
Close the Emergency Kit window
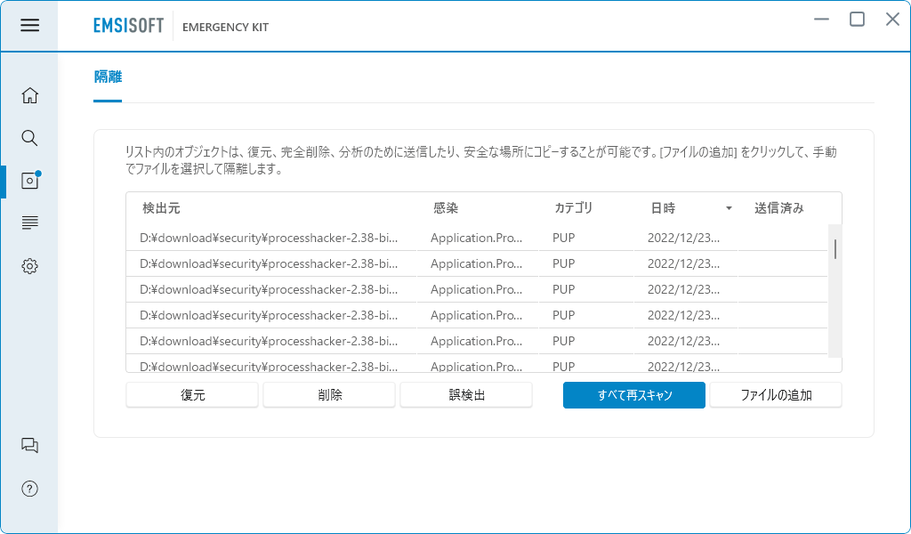click(892, 19)
